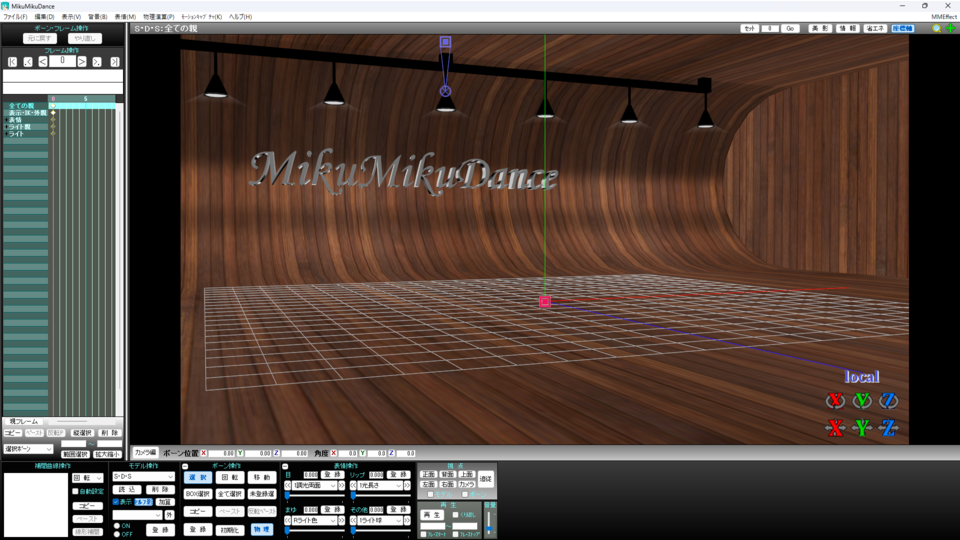Toggle the ボーン checkbox in view panel
The height and width of the screenshot is (540, 960).
(465, 494)
